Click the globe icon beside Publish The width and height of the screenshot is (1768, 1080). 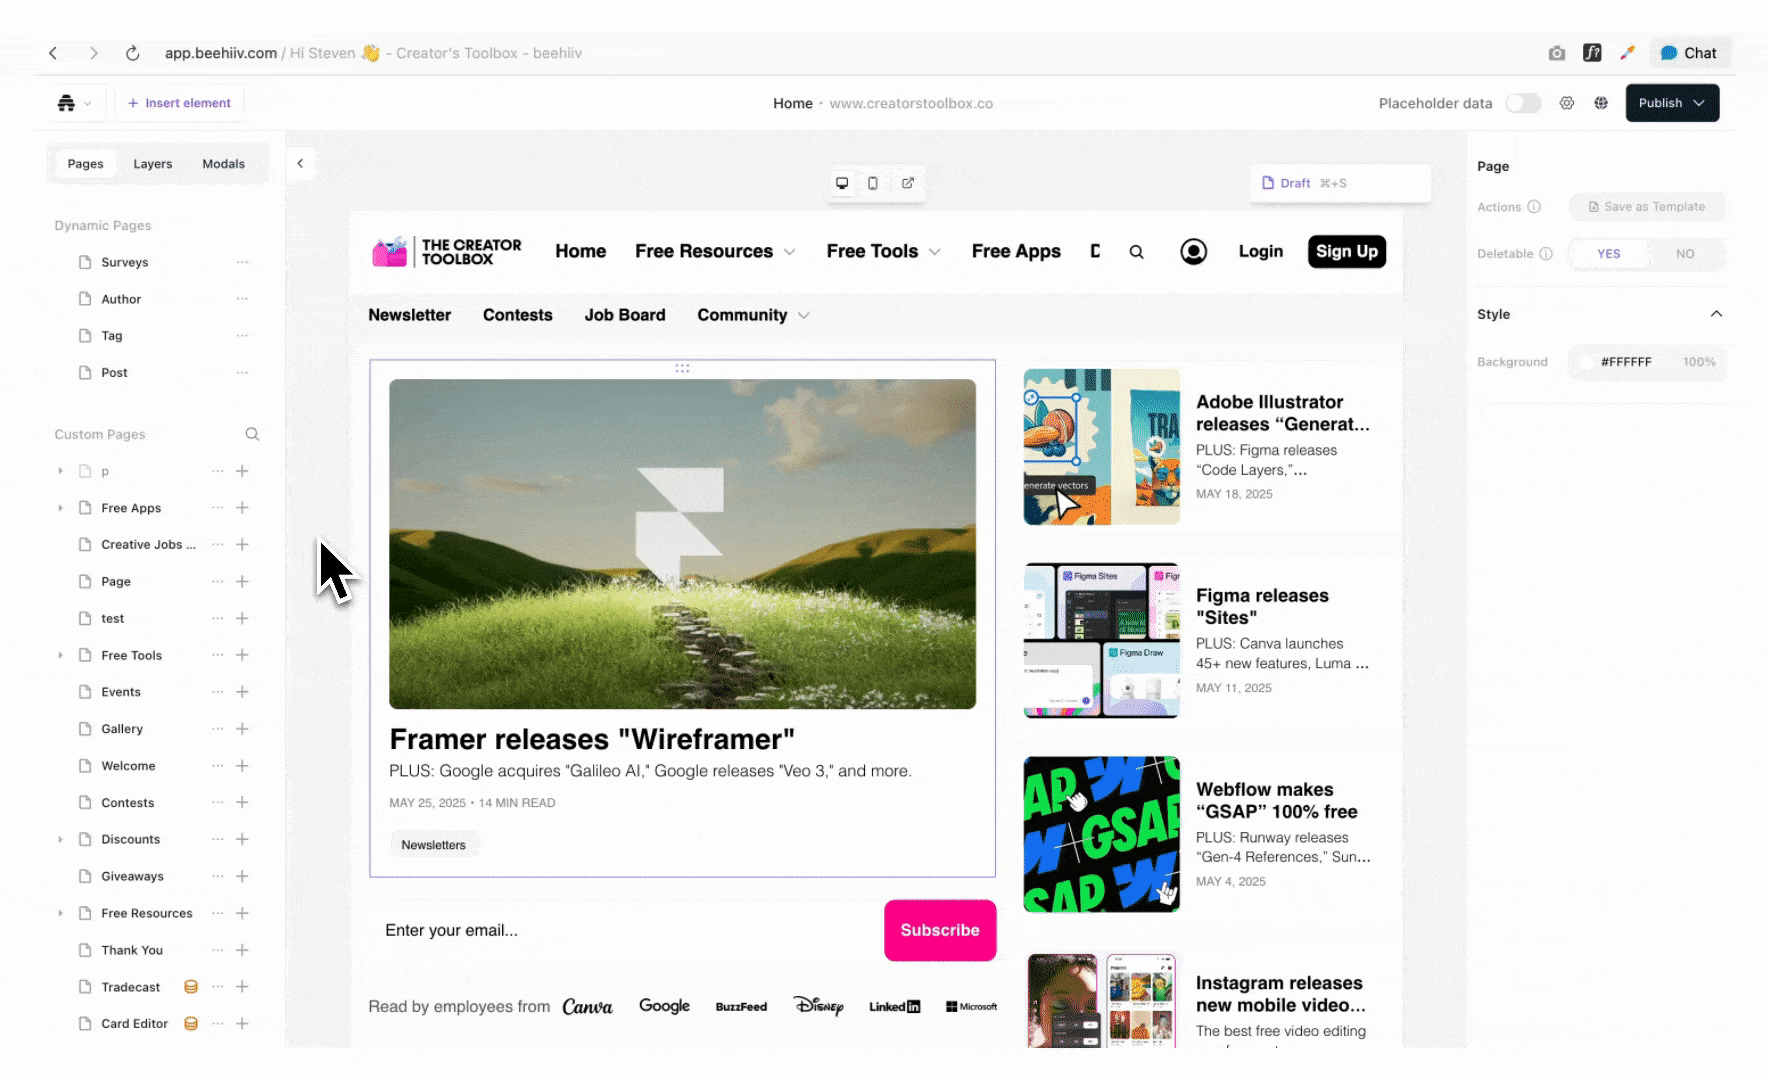[x=1601, y=103]
